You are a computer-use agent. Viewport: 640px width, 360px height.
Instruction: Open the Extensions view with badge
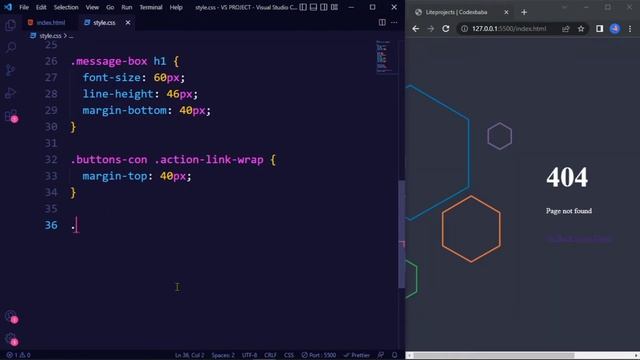[x=11, y=116]
